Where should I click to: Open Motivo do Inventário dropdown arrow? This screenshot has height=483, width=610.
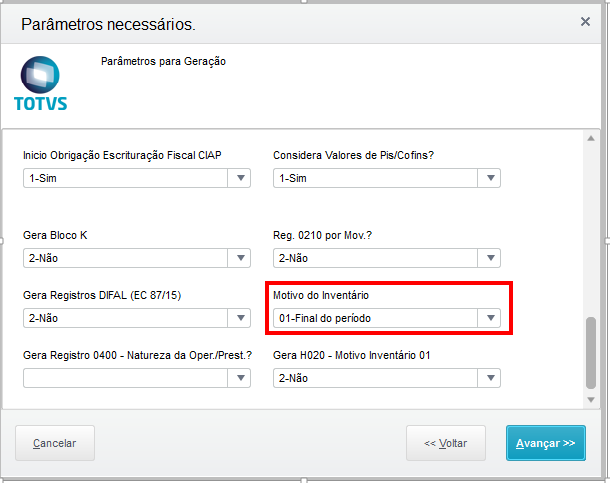point(490,318)
